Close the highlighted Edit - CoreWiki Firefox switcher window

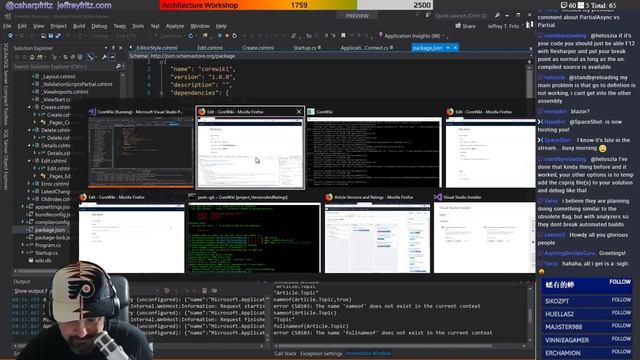tap(299, 111)
